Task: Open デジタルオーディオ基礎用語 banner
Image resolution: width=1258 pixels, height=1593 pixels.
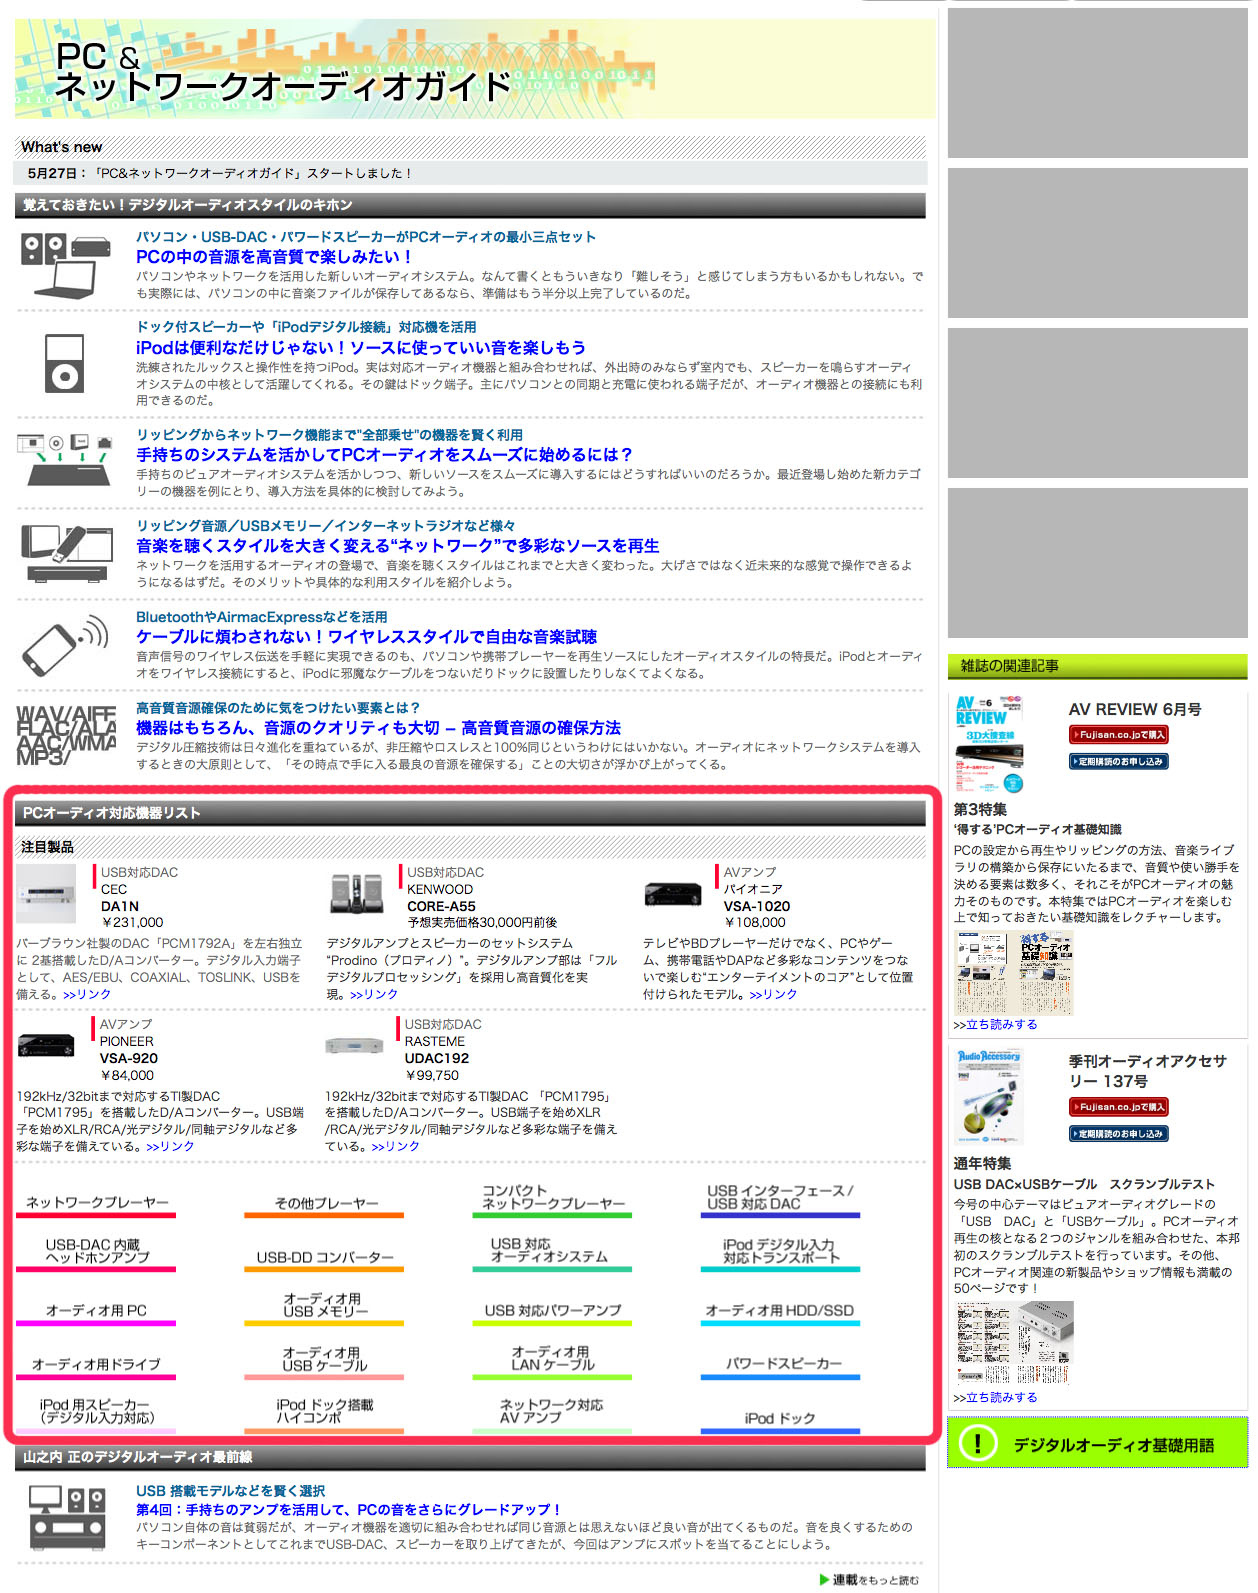Action: pos(1097,1443)
